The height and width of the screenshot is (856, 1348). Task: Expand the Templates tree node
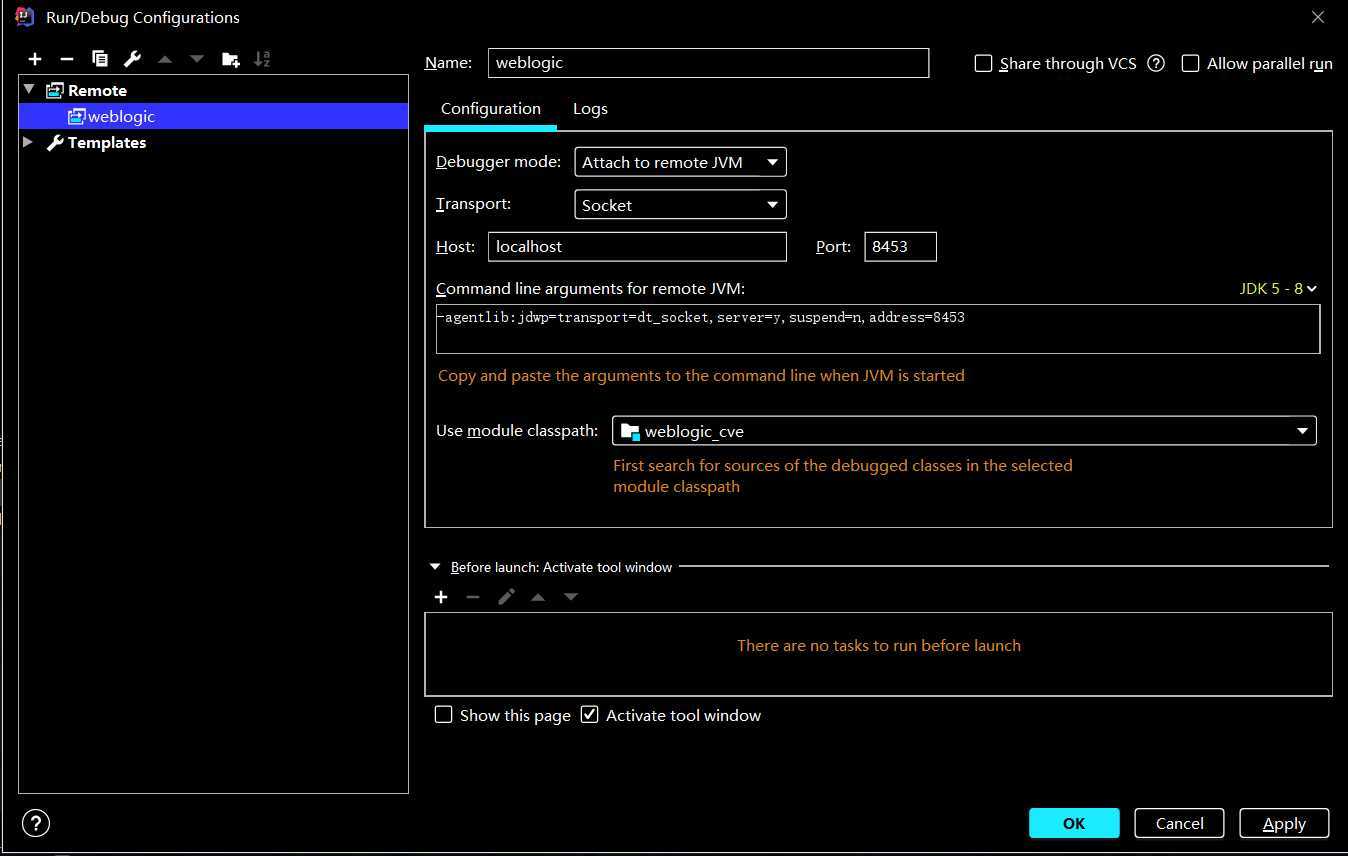click(x=28, y=142)
